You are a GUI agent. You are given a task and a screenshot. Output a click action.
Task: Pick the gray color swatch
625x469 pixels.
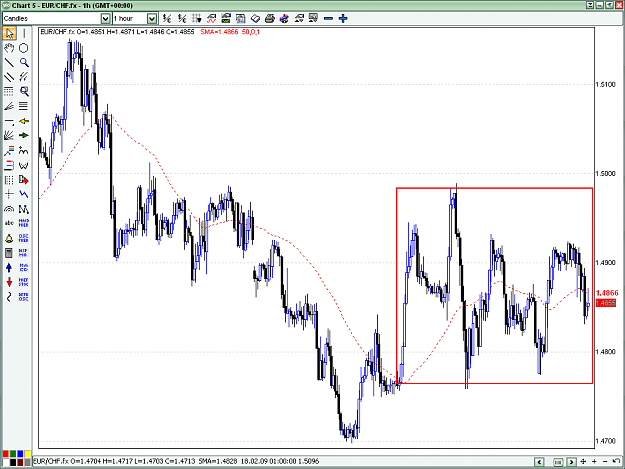click(x=28, y=462)
